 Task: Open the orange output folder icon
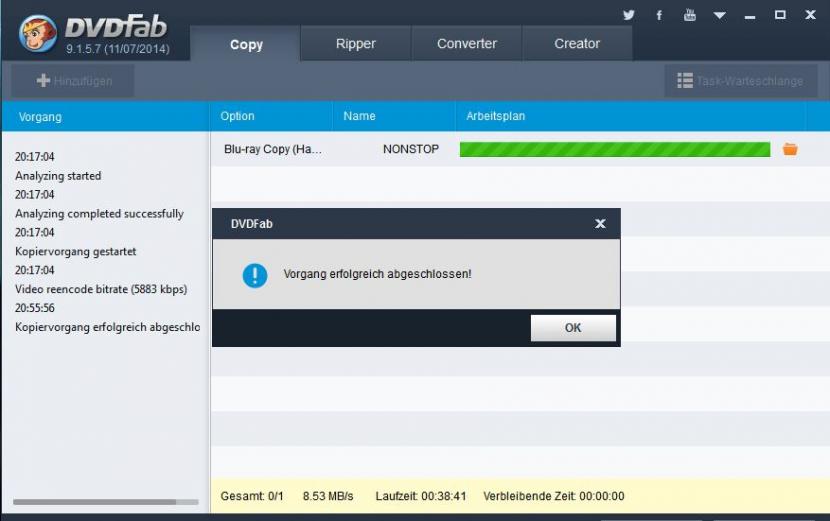(x=790, y=149)
